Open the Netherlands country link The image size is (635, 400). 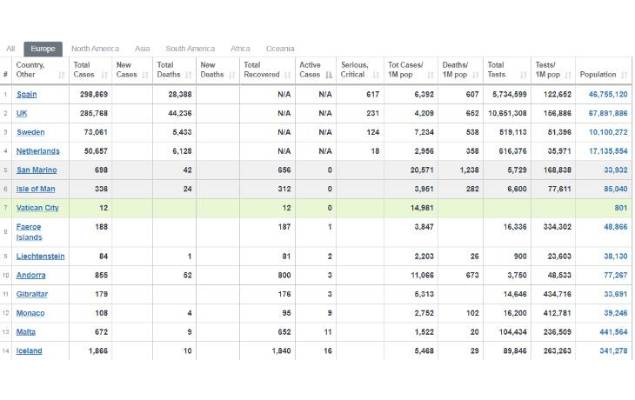click(38, 151)
